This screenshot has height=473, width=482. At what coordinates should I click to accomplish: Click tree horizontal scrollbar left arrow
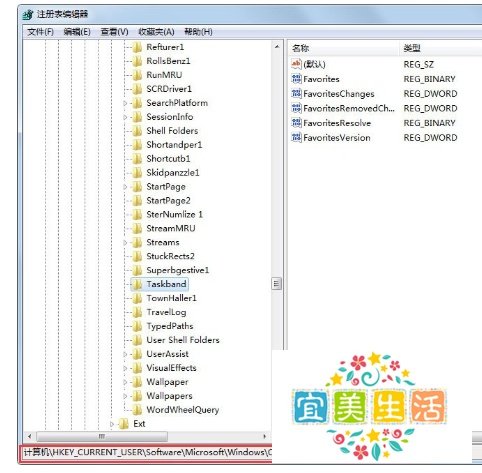(x=30, y=436)
